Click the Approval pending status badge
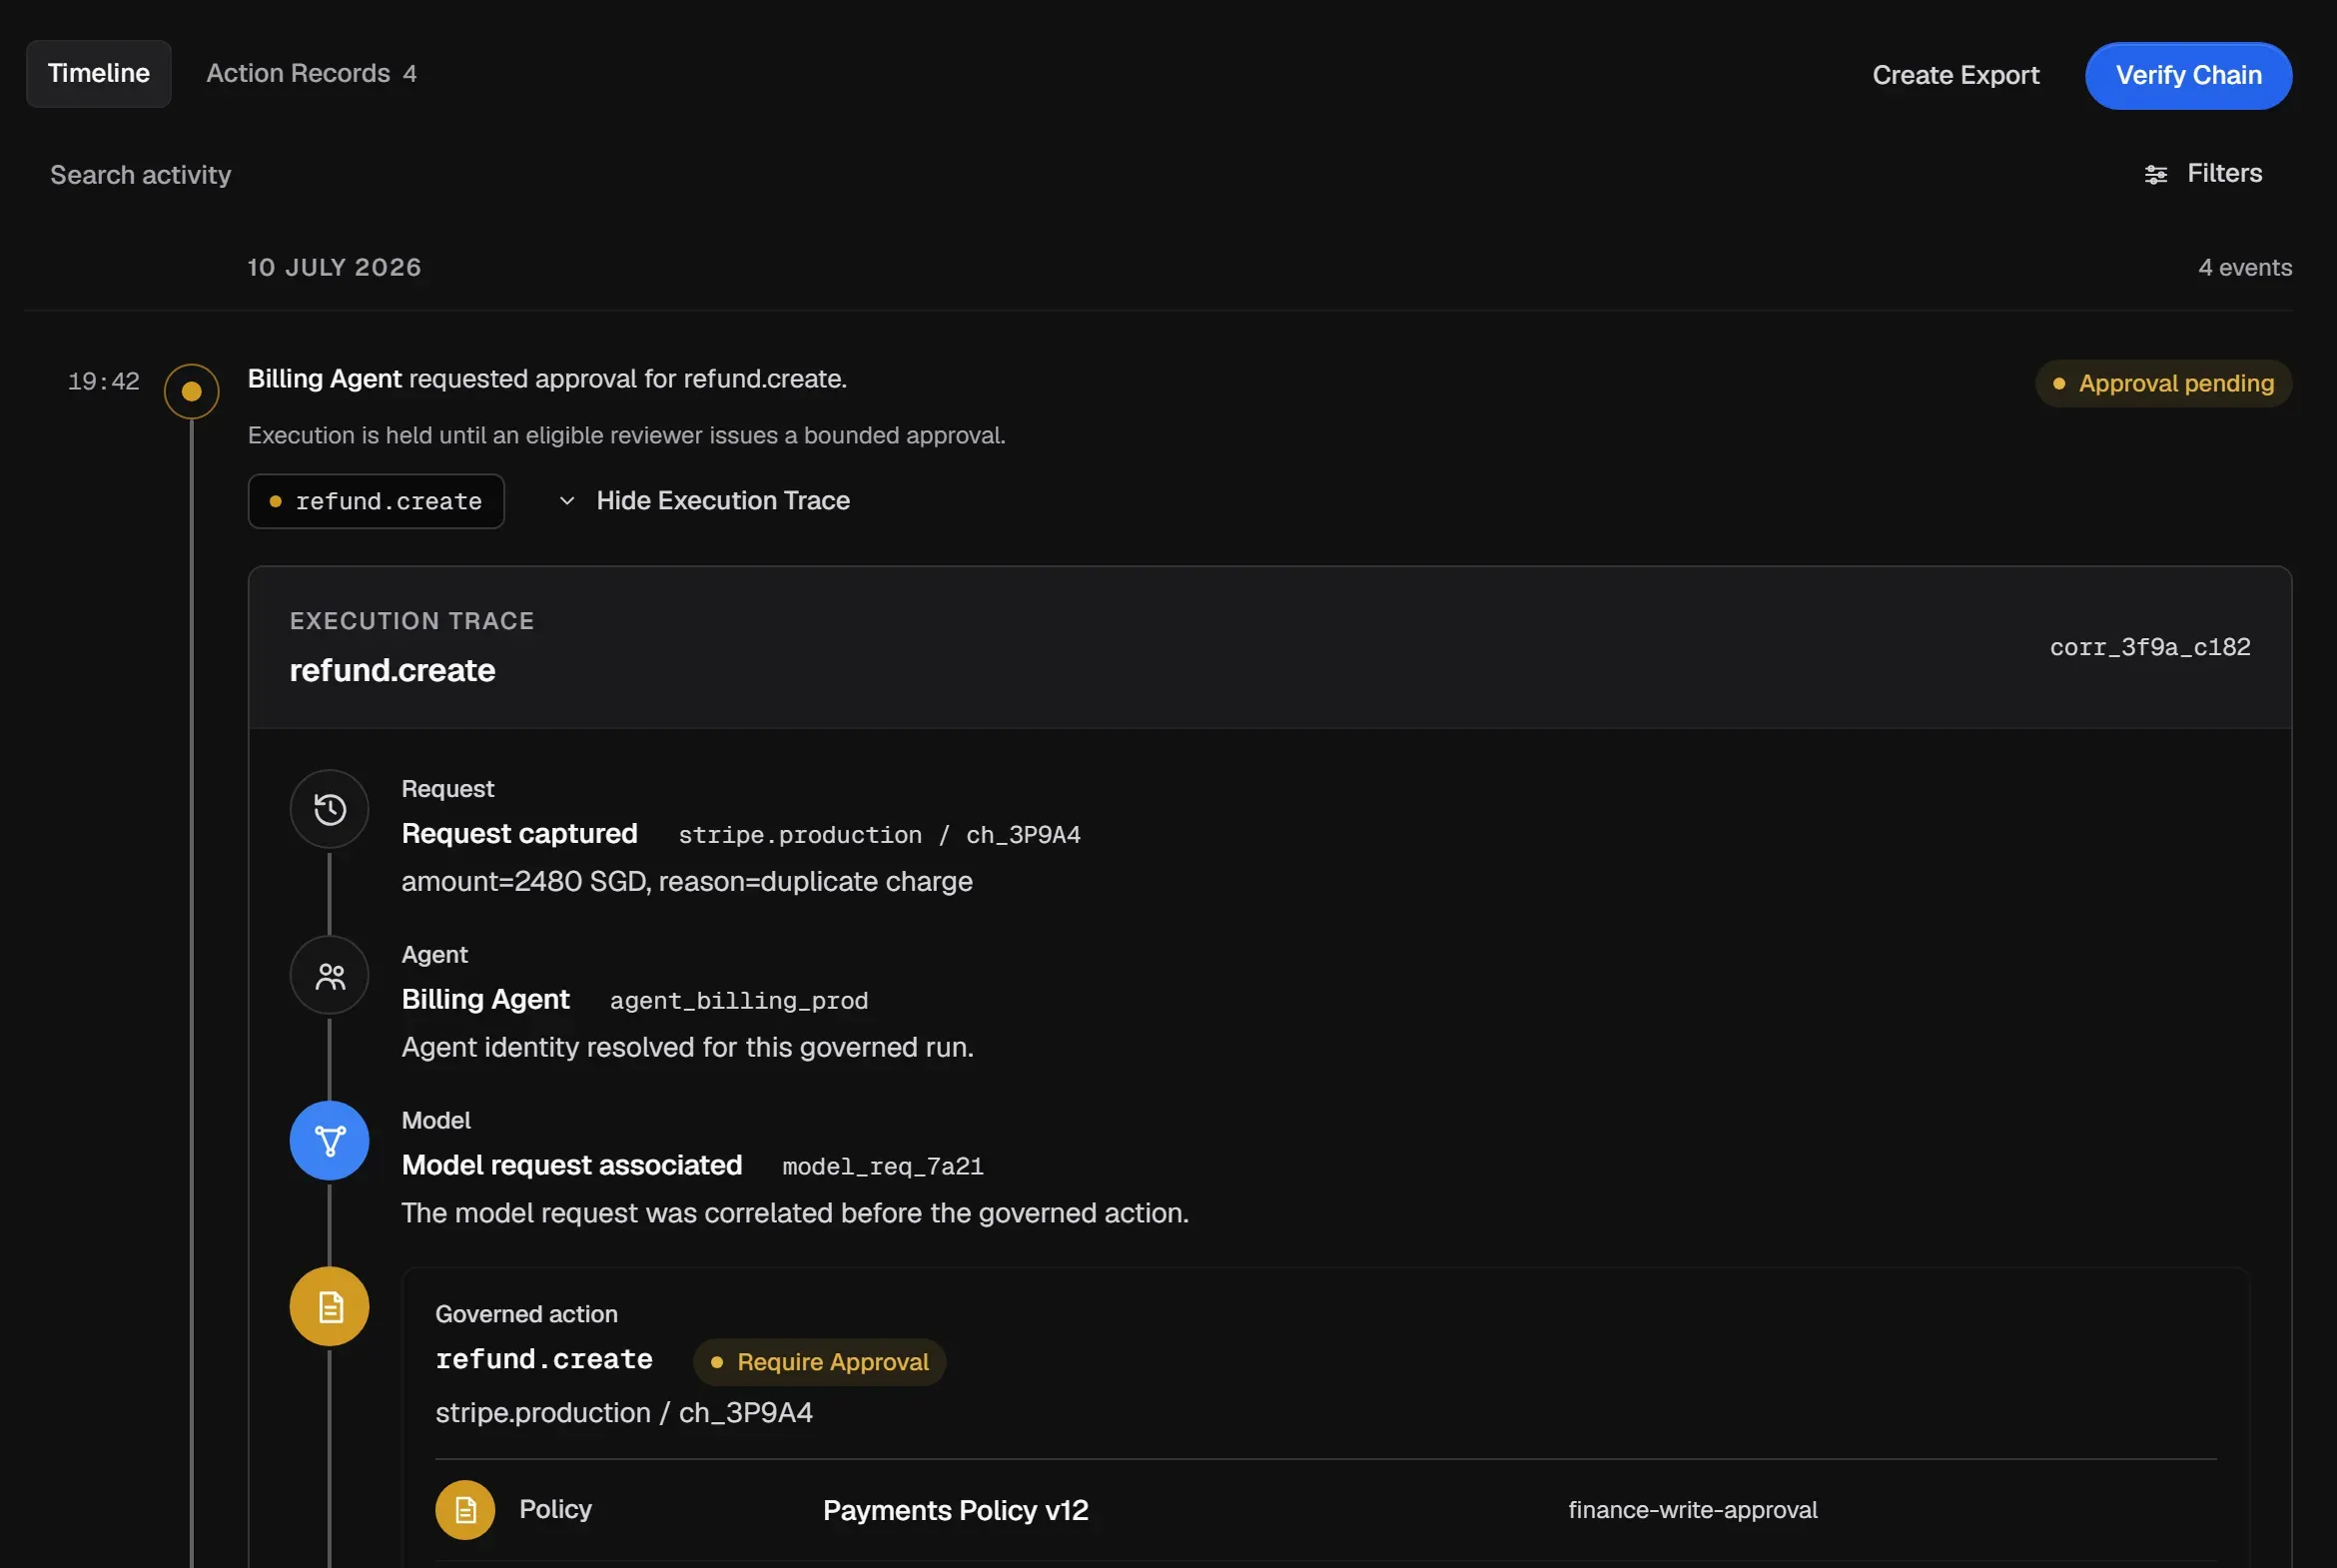The width and height of the screenshot is (2337, 1568). pyautogui.click(x=2163, y=383)
